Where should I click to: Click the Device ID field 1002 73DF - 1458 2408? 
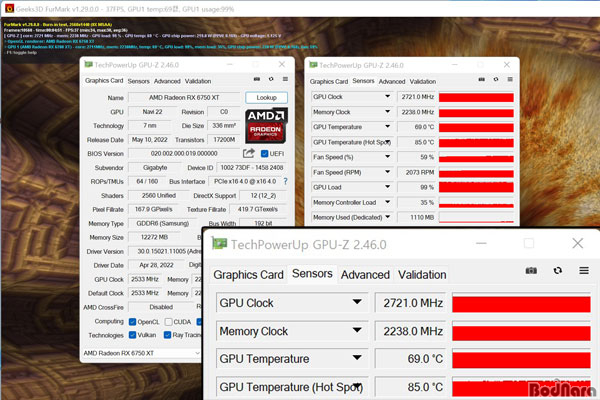(x=252, y=168)
